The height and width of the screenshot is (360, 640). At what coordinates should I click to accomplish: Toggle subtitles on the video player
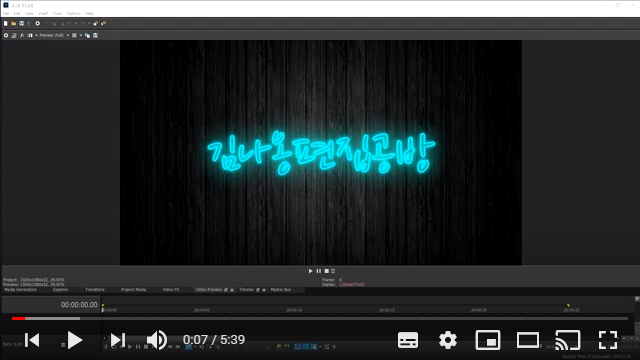pos(408,340)
